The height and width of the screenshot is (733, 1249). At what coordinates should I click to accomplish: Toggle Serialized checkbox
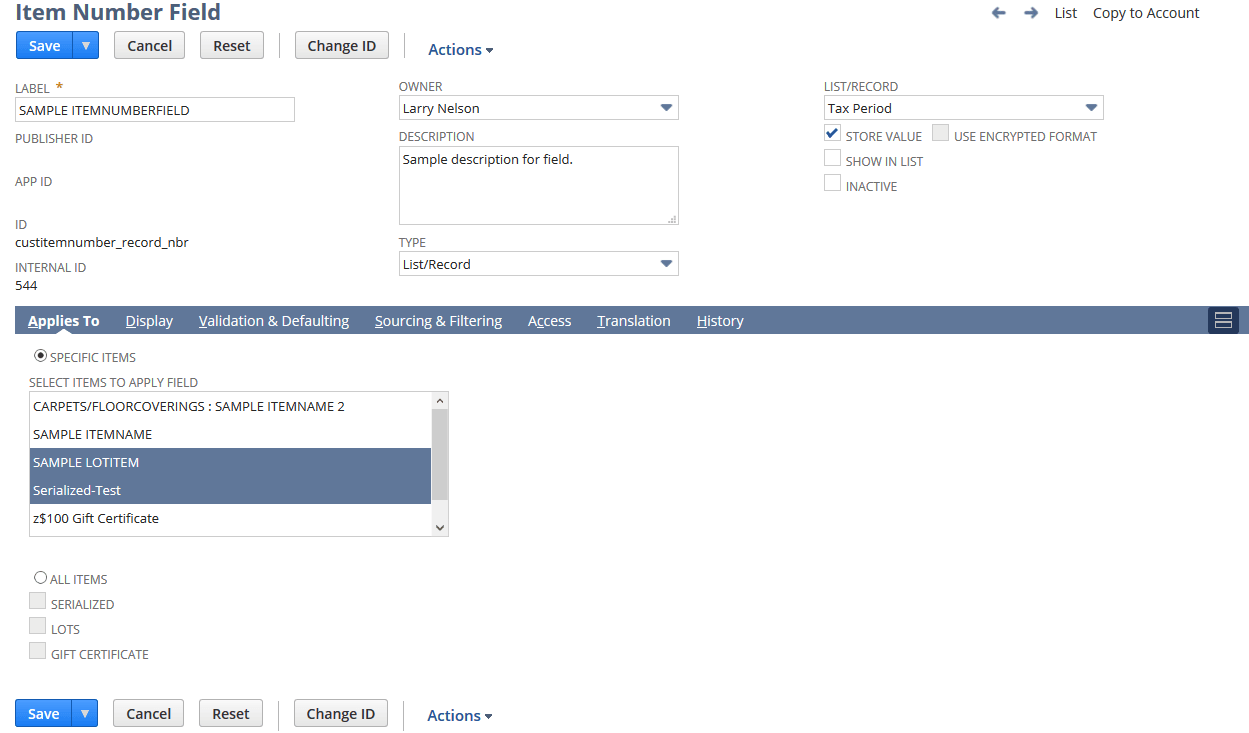click(37, 601)
